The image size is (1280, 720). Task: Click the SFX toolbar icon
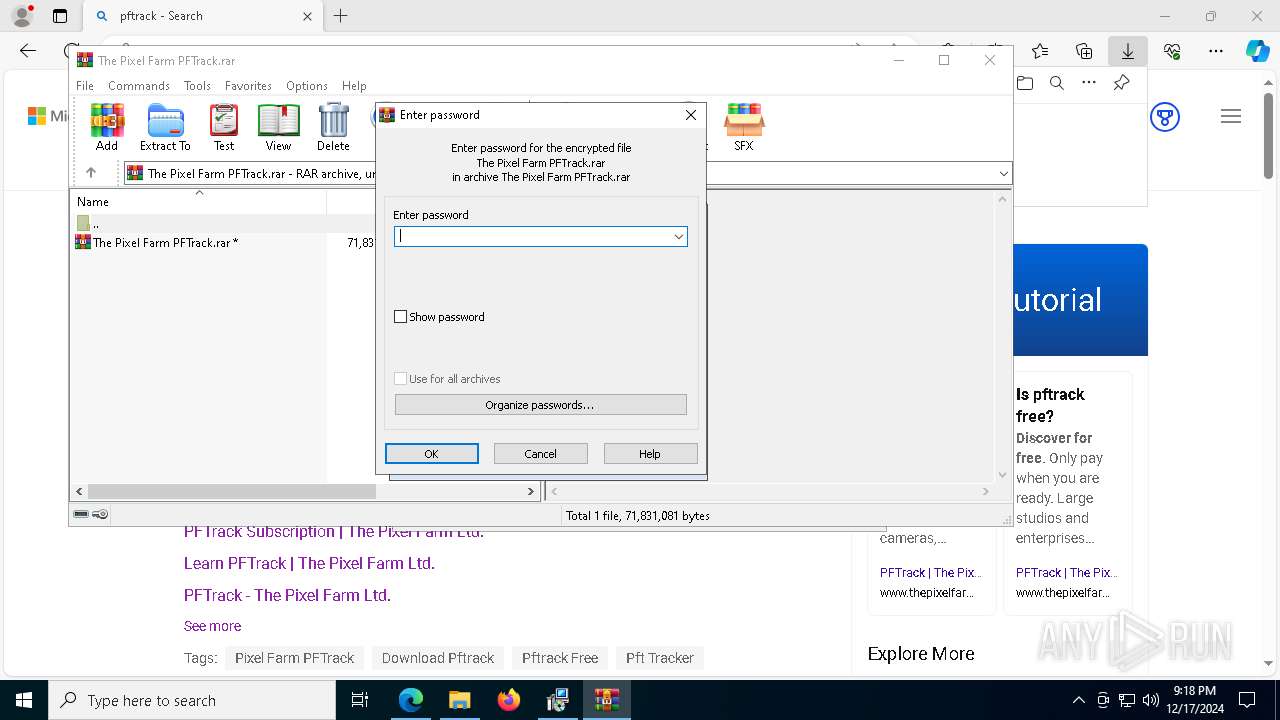click(x=744, y=127)
